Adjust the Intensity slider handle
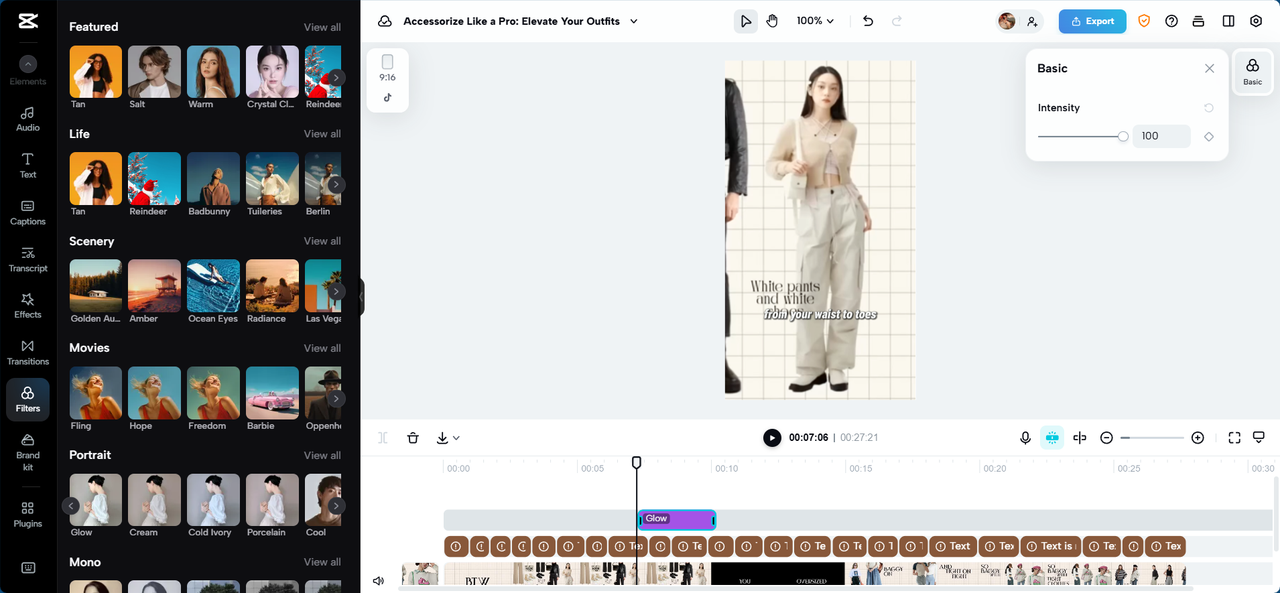 click(1123, 137)
